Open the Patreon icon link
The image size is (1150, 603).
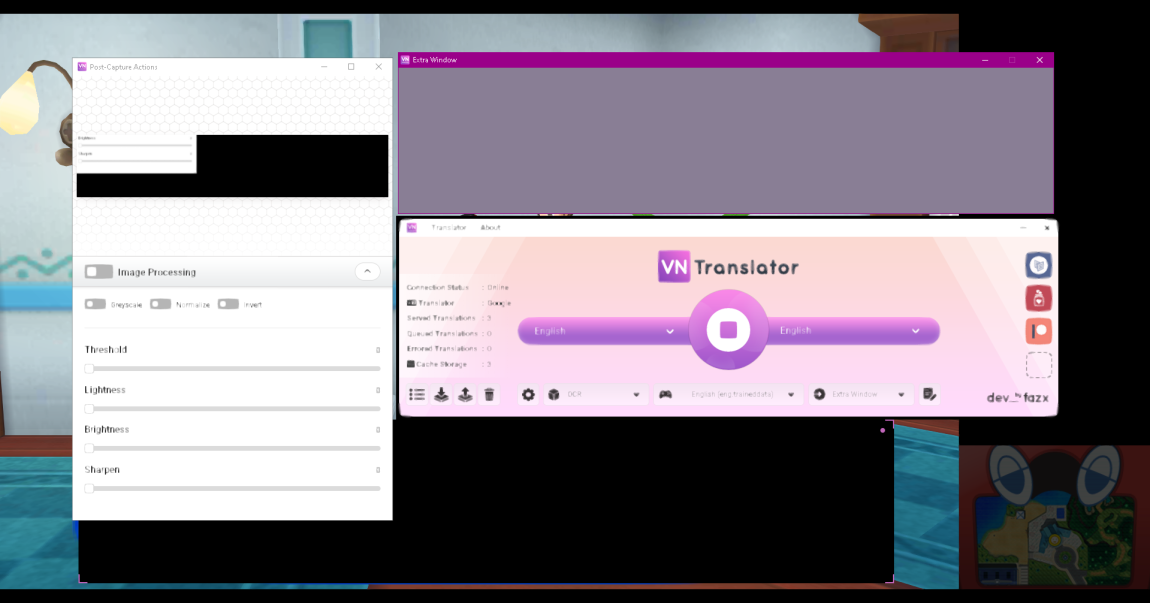coord(1039,331)
